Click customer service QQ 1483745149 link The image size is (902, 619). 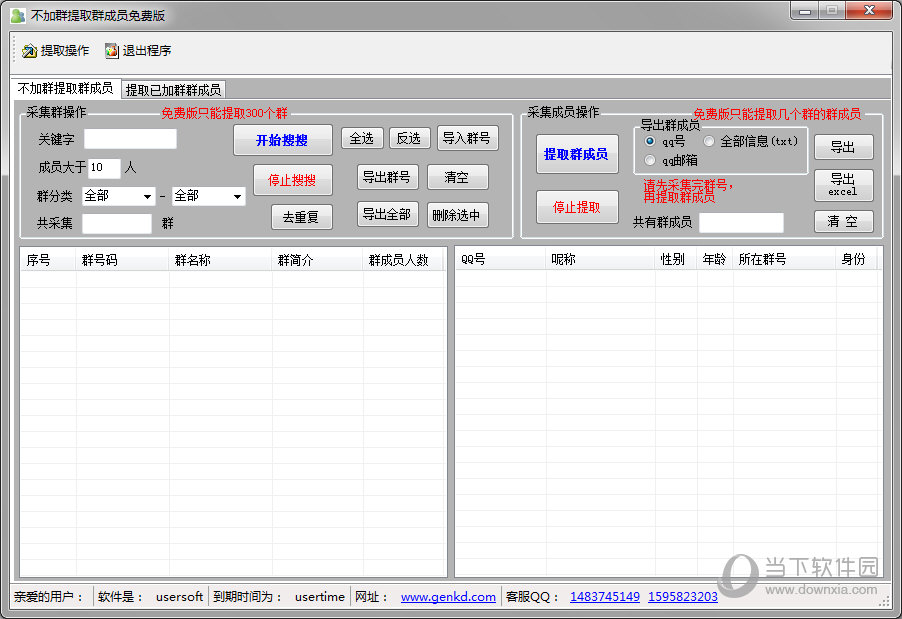point(604,597)
